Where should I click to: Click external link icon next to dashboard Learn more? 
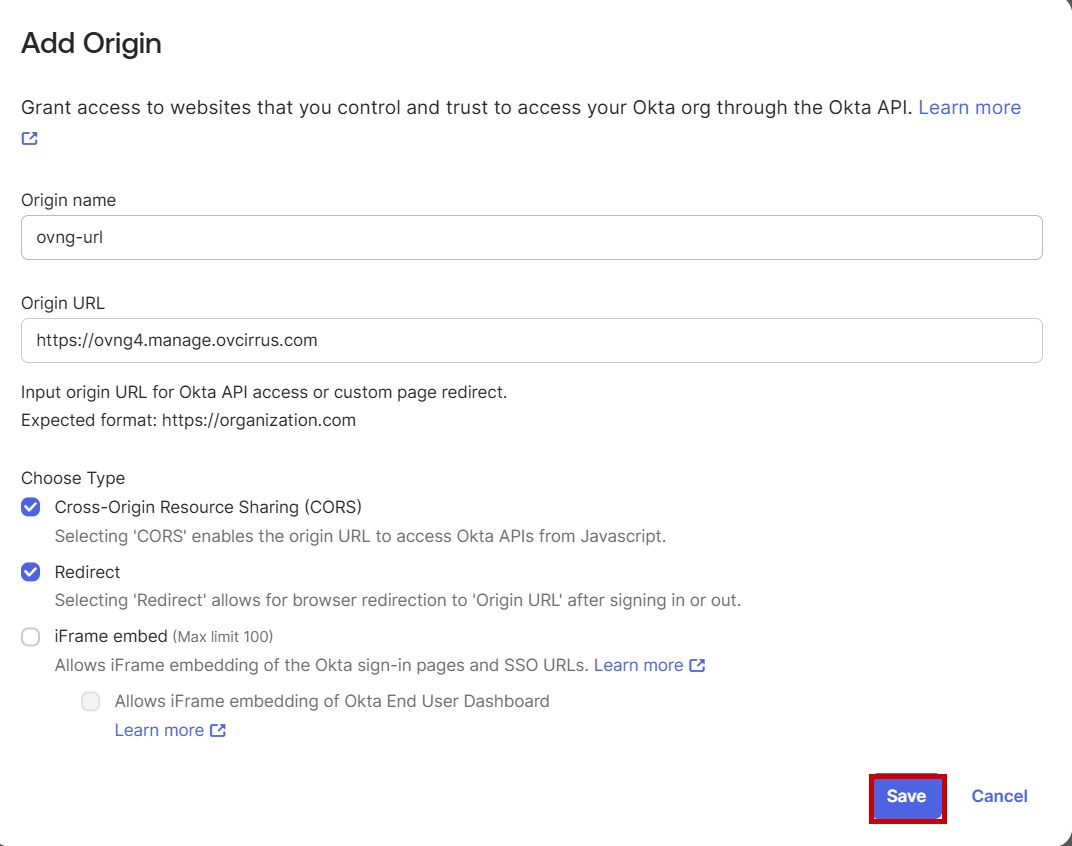218,730
